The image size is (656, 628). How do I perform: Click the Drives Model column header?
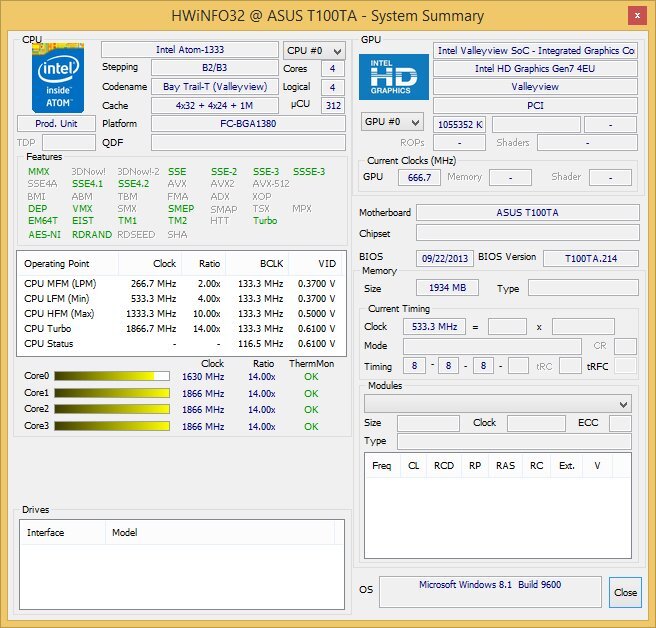(x=220, y=533)
